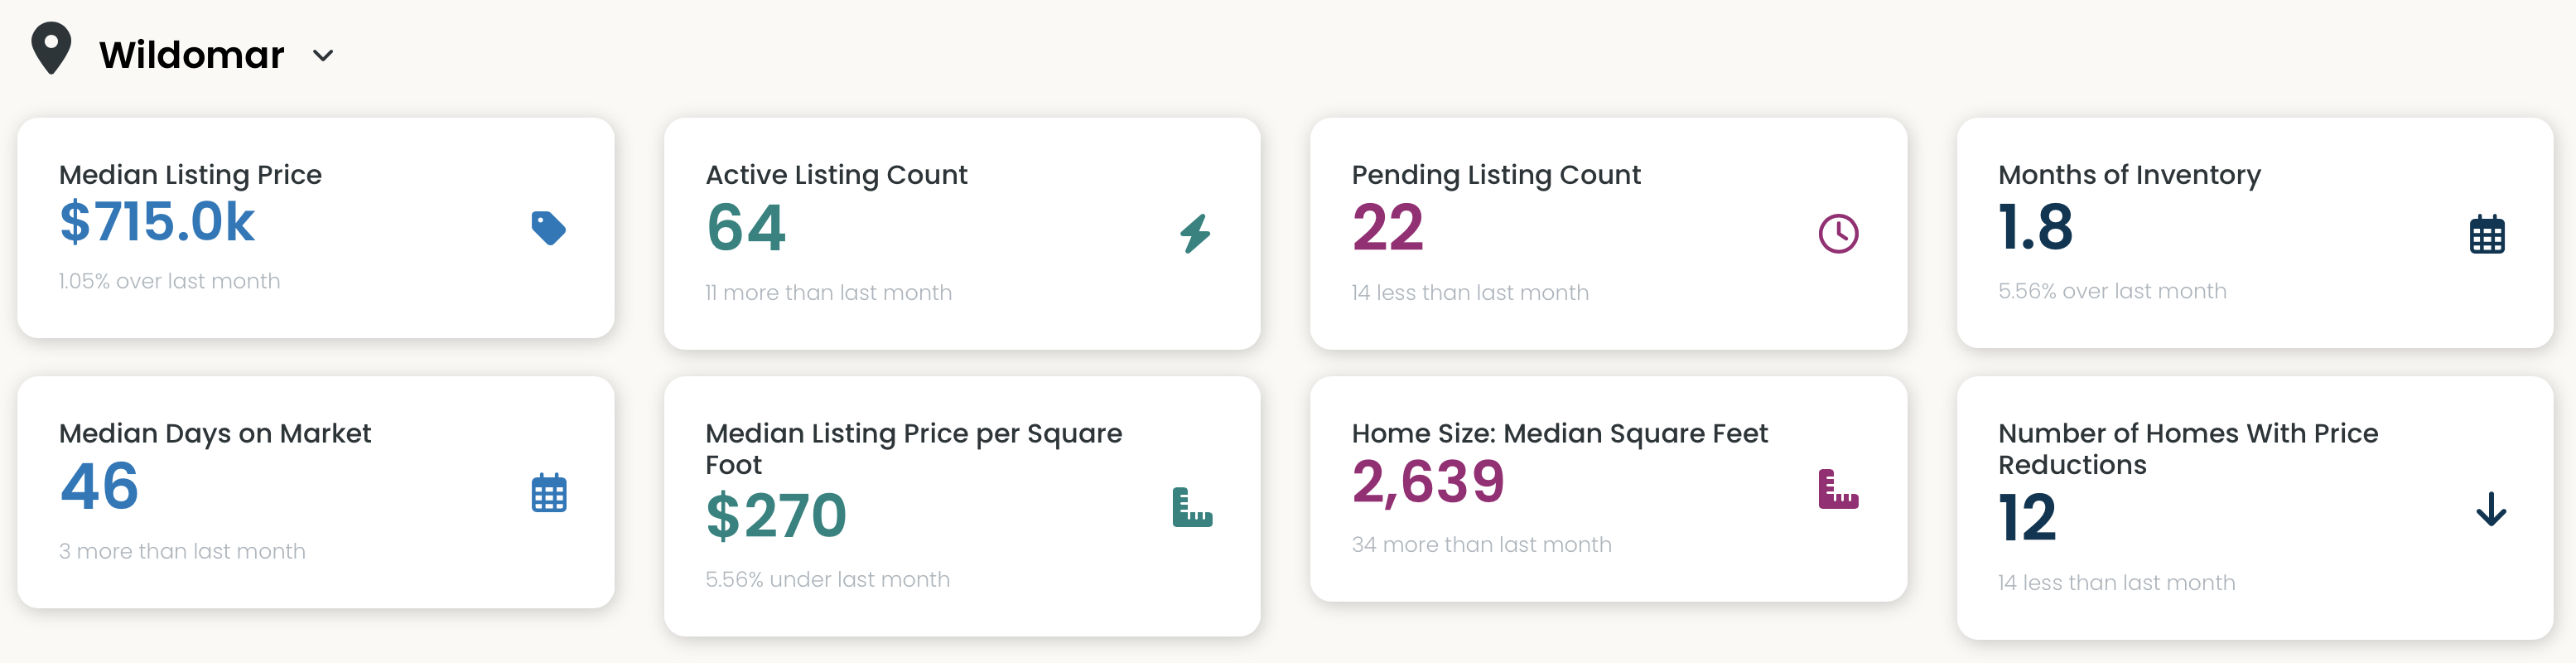Click the down arrow Price Reductions icon
This screenshot has width=2576, height=663.
[2491, 509]
